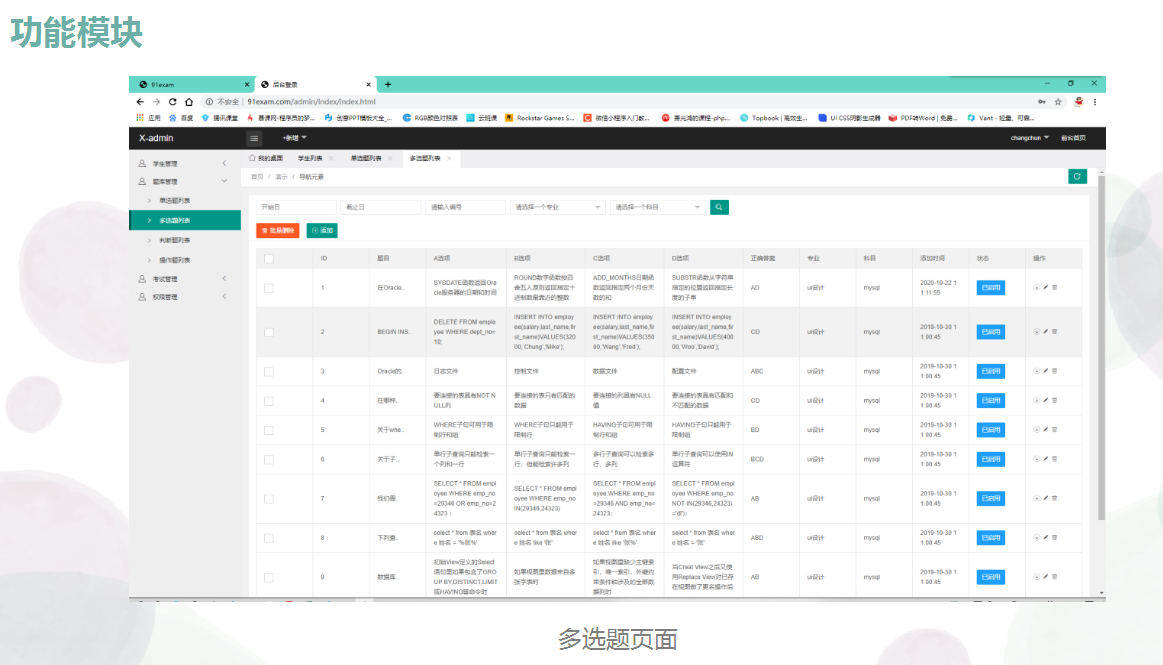Click the hamburger menu toggle beside X-admin

pos(254,138)
